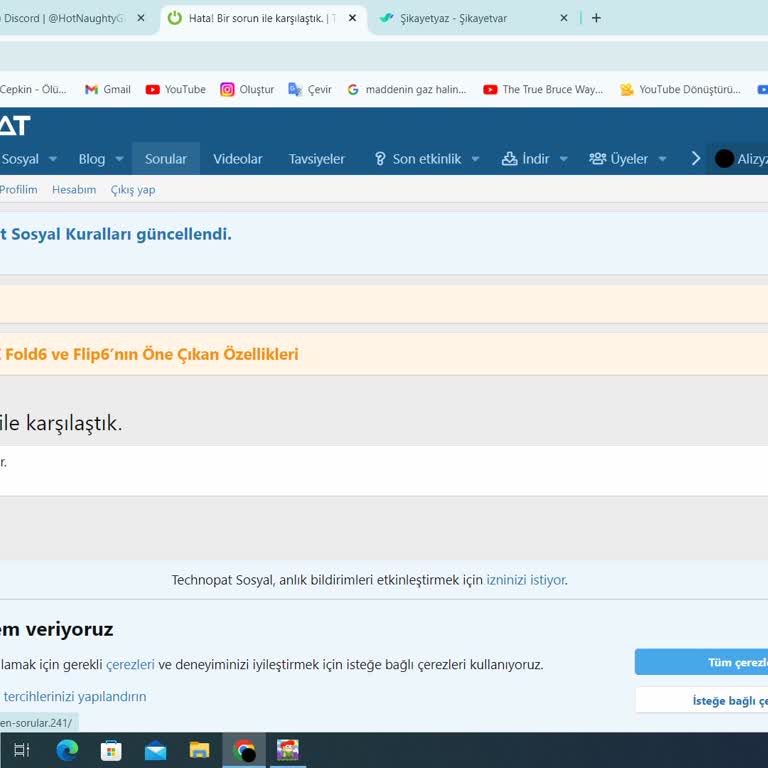
Task: Expand the İndir dropdown arrow
Action: coord(563,159)
